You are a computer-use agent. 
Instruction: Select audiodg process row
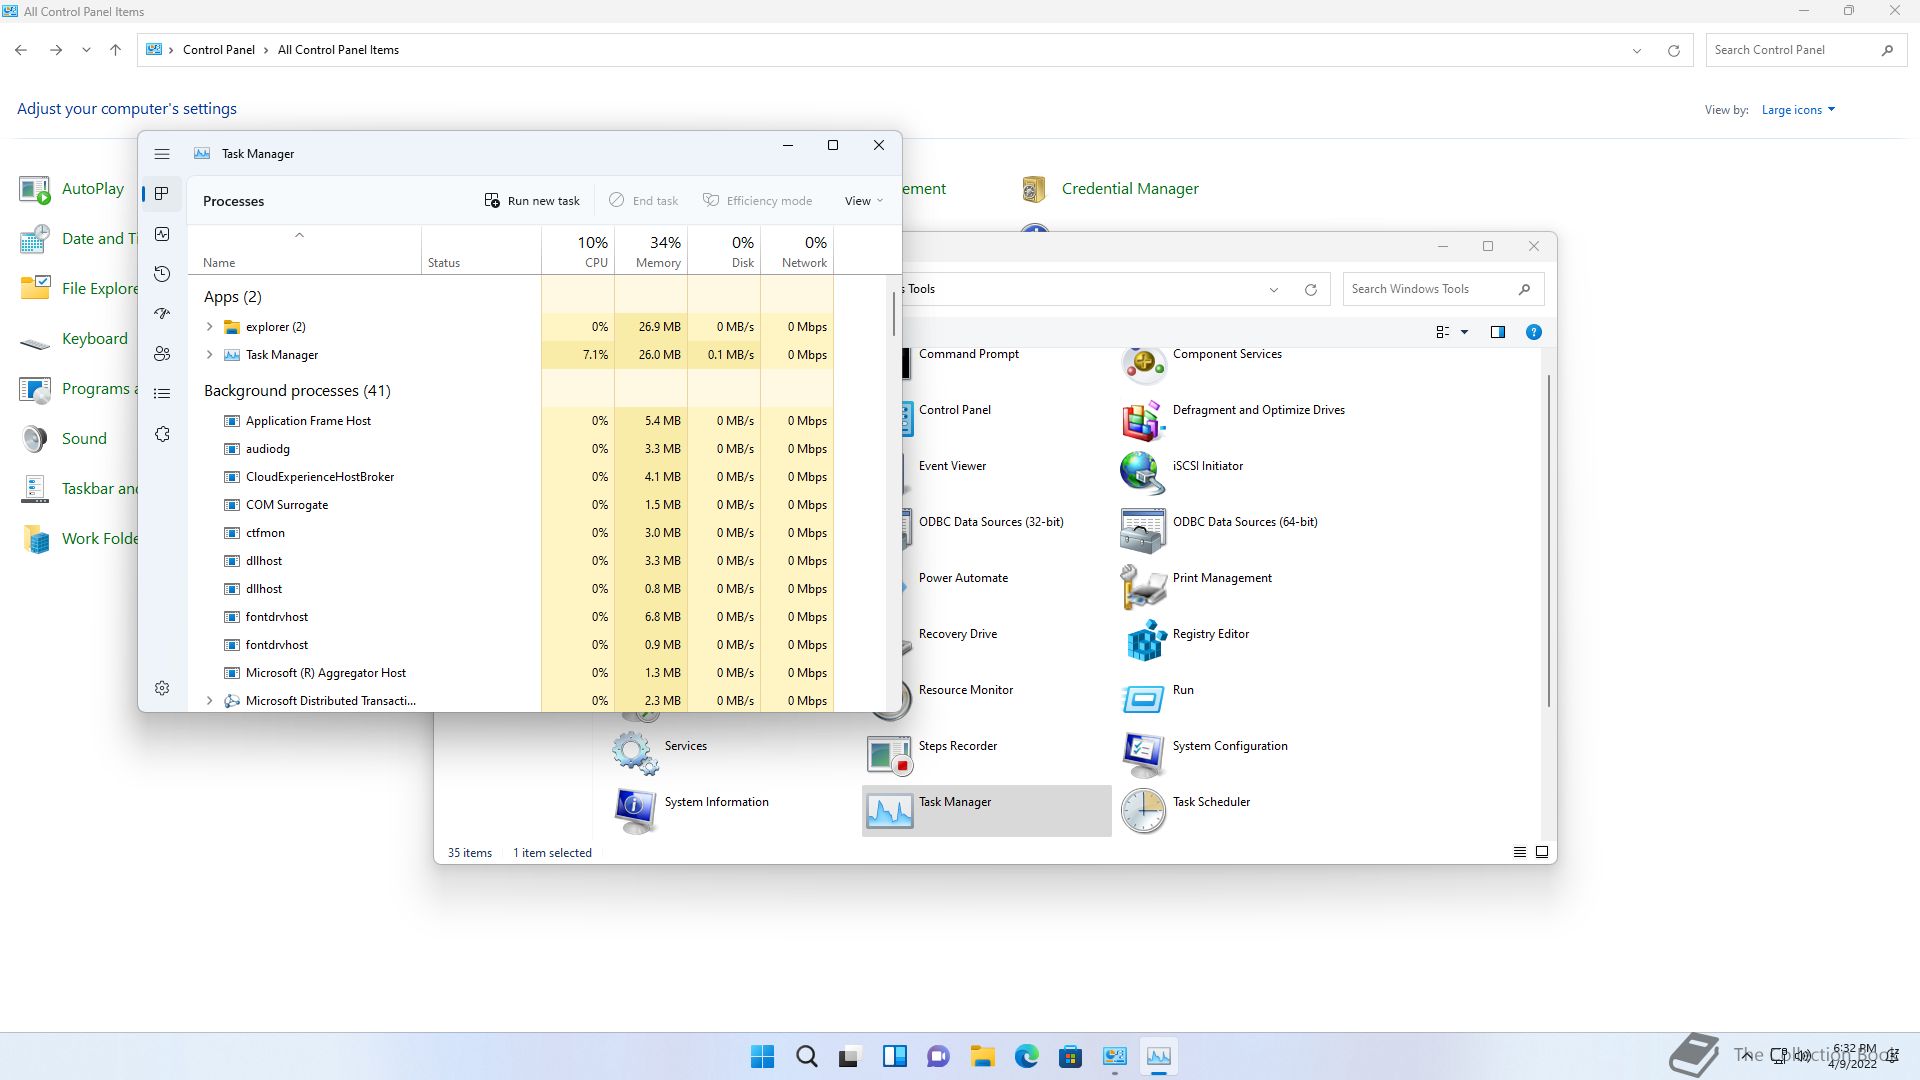tap(510, 449)
